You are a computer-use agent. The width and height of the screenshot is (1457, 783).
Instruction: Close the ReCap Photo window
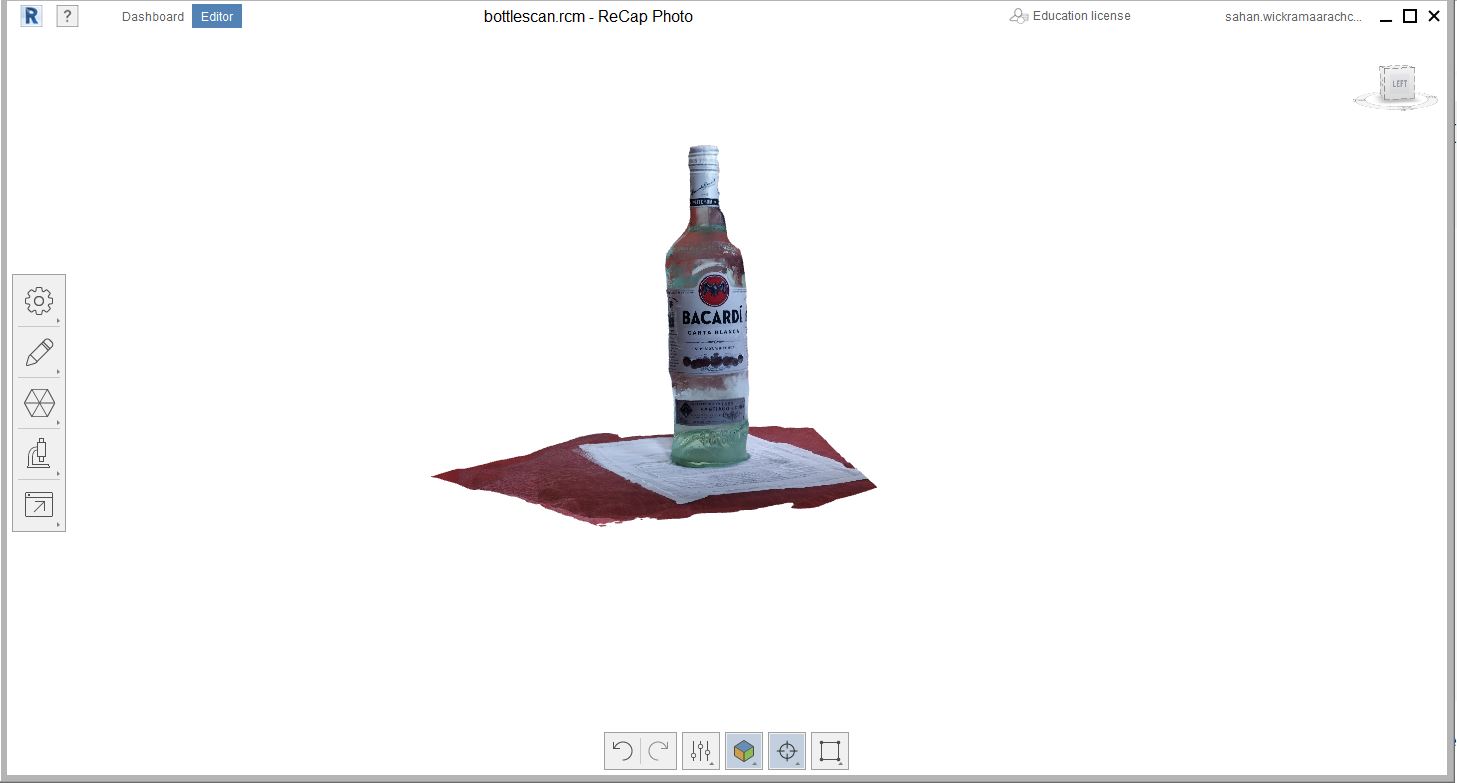[1434, 16]
